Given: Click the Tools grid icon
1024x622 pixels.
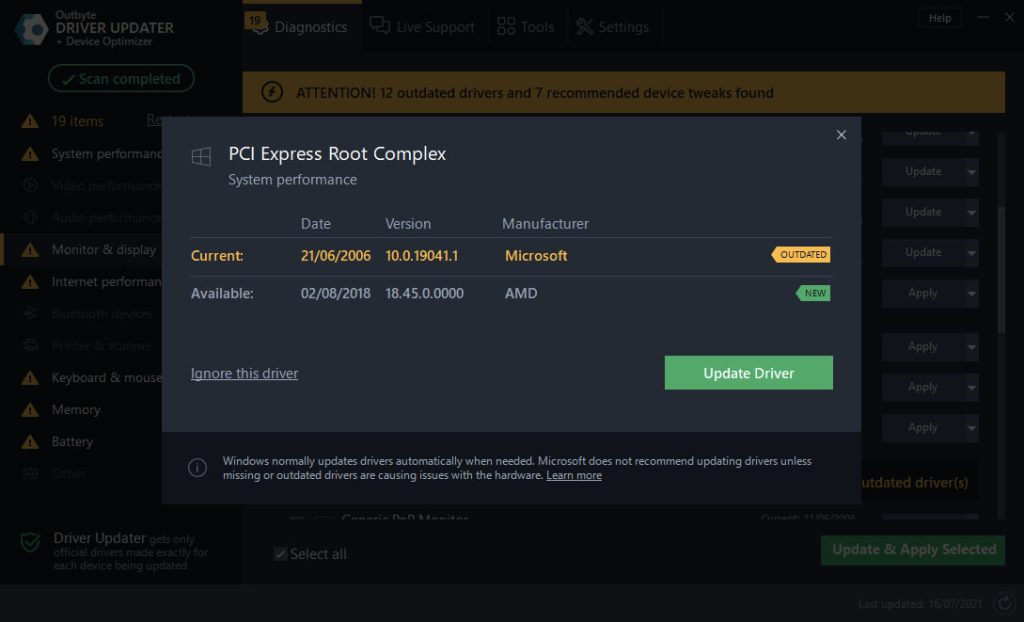Looking at the screenshot, I should coord(506,26).
